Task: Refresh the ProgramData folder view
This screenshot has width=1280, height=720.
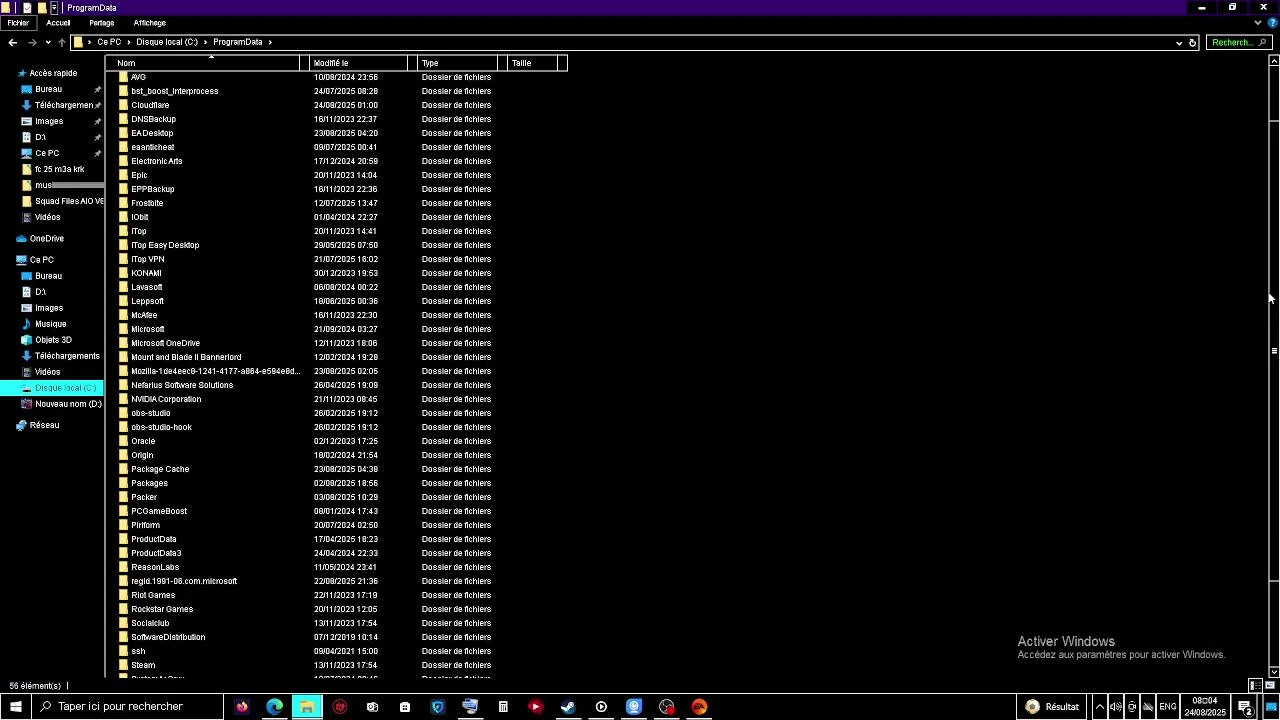Action: [1192, 42]
